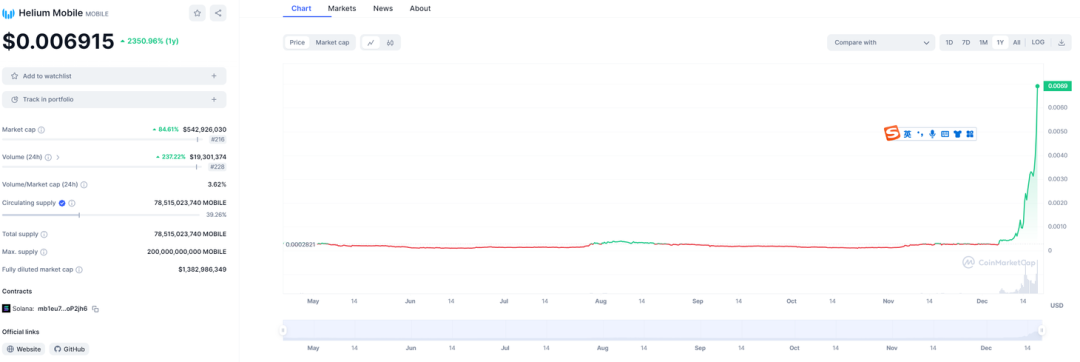1080x362 pixels.
Task: Open the GitHub link
Action: [x=69, y=349]
